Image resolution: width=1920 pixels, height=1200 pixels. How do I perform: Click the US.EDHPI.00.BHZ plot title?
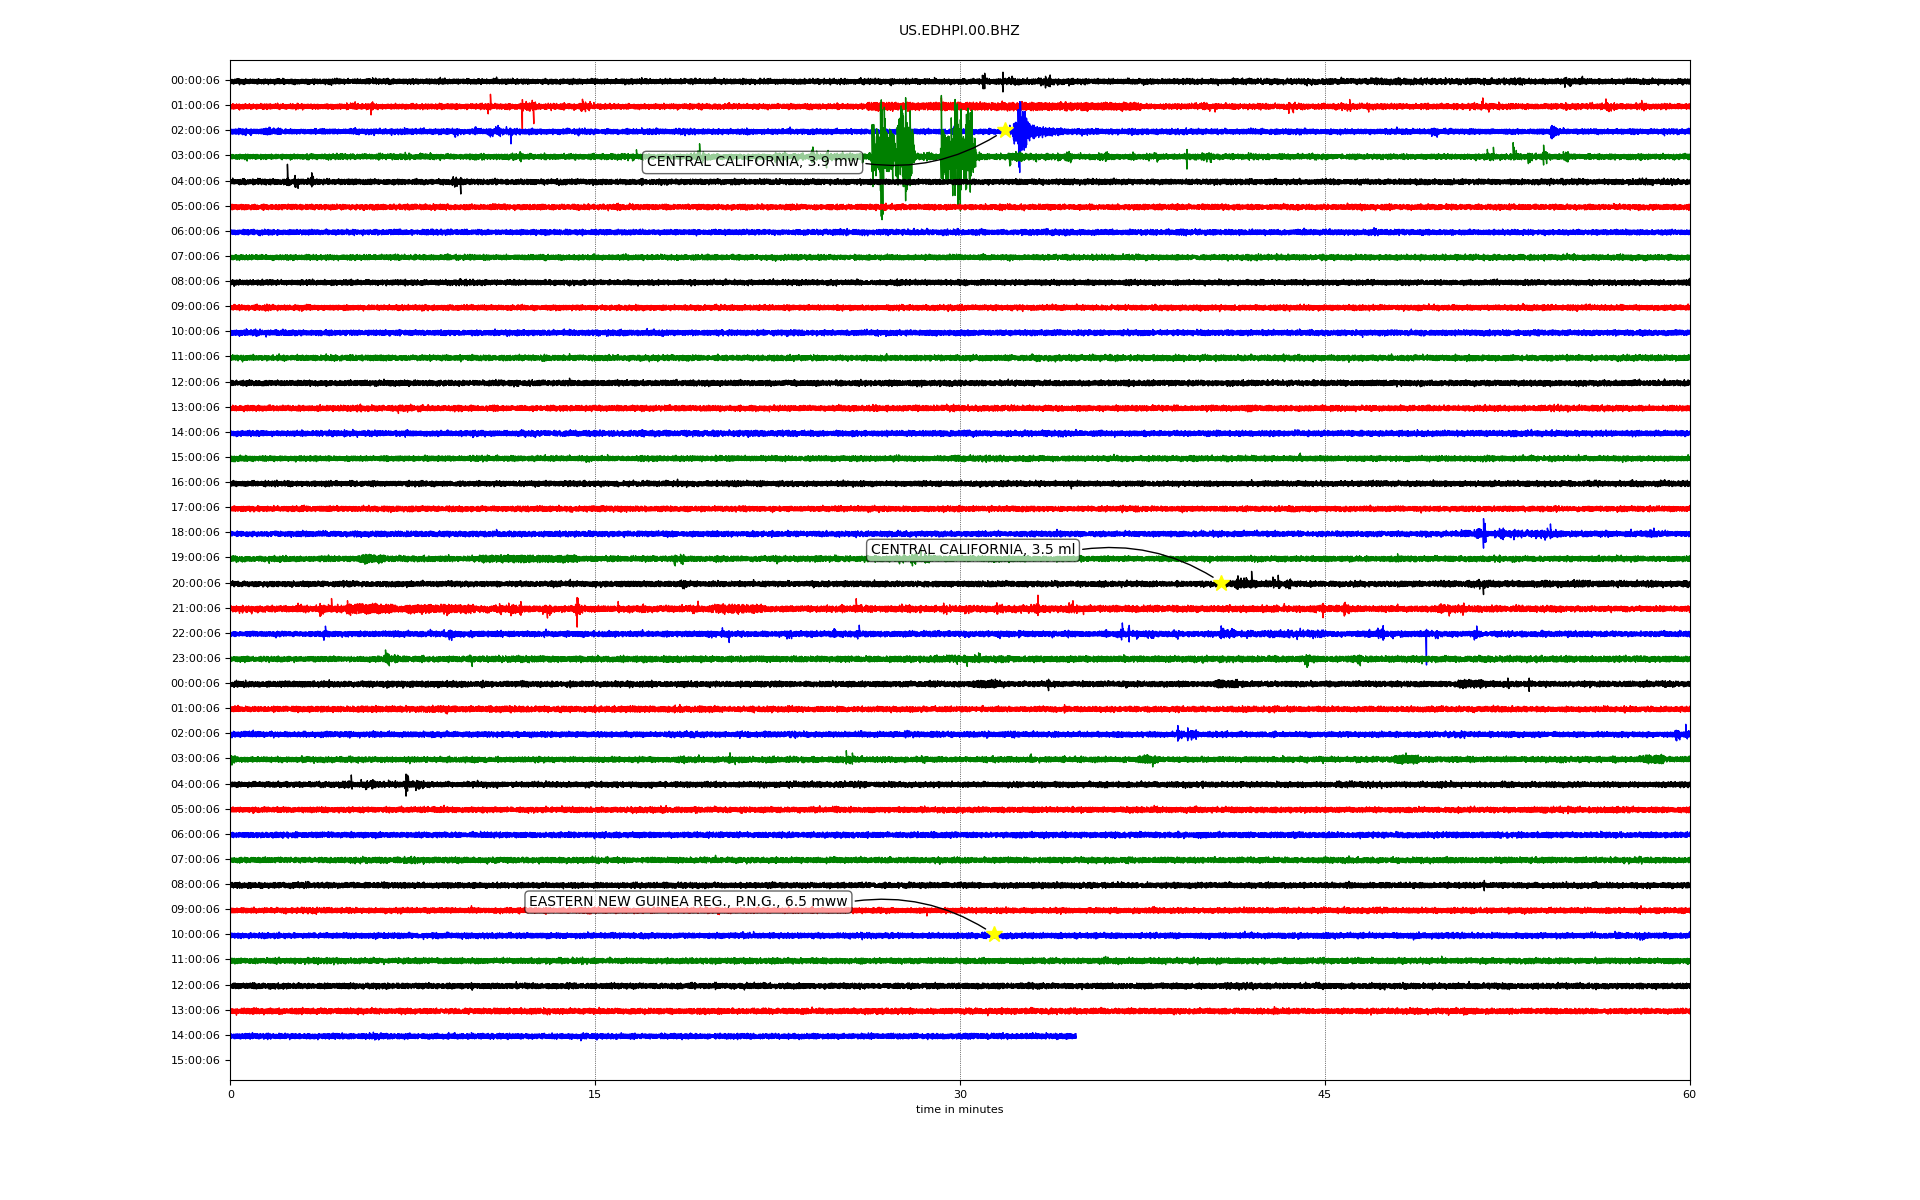959,31
